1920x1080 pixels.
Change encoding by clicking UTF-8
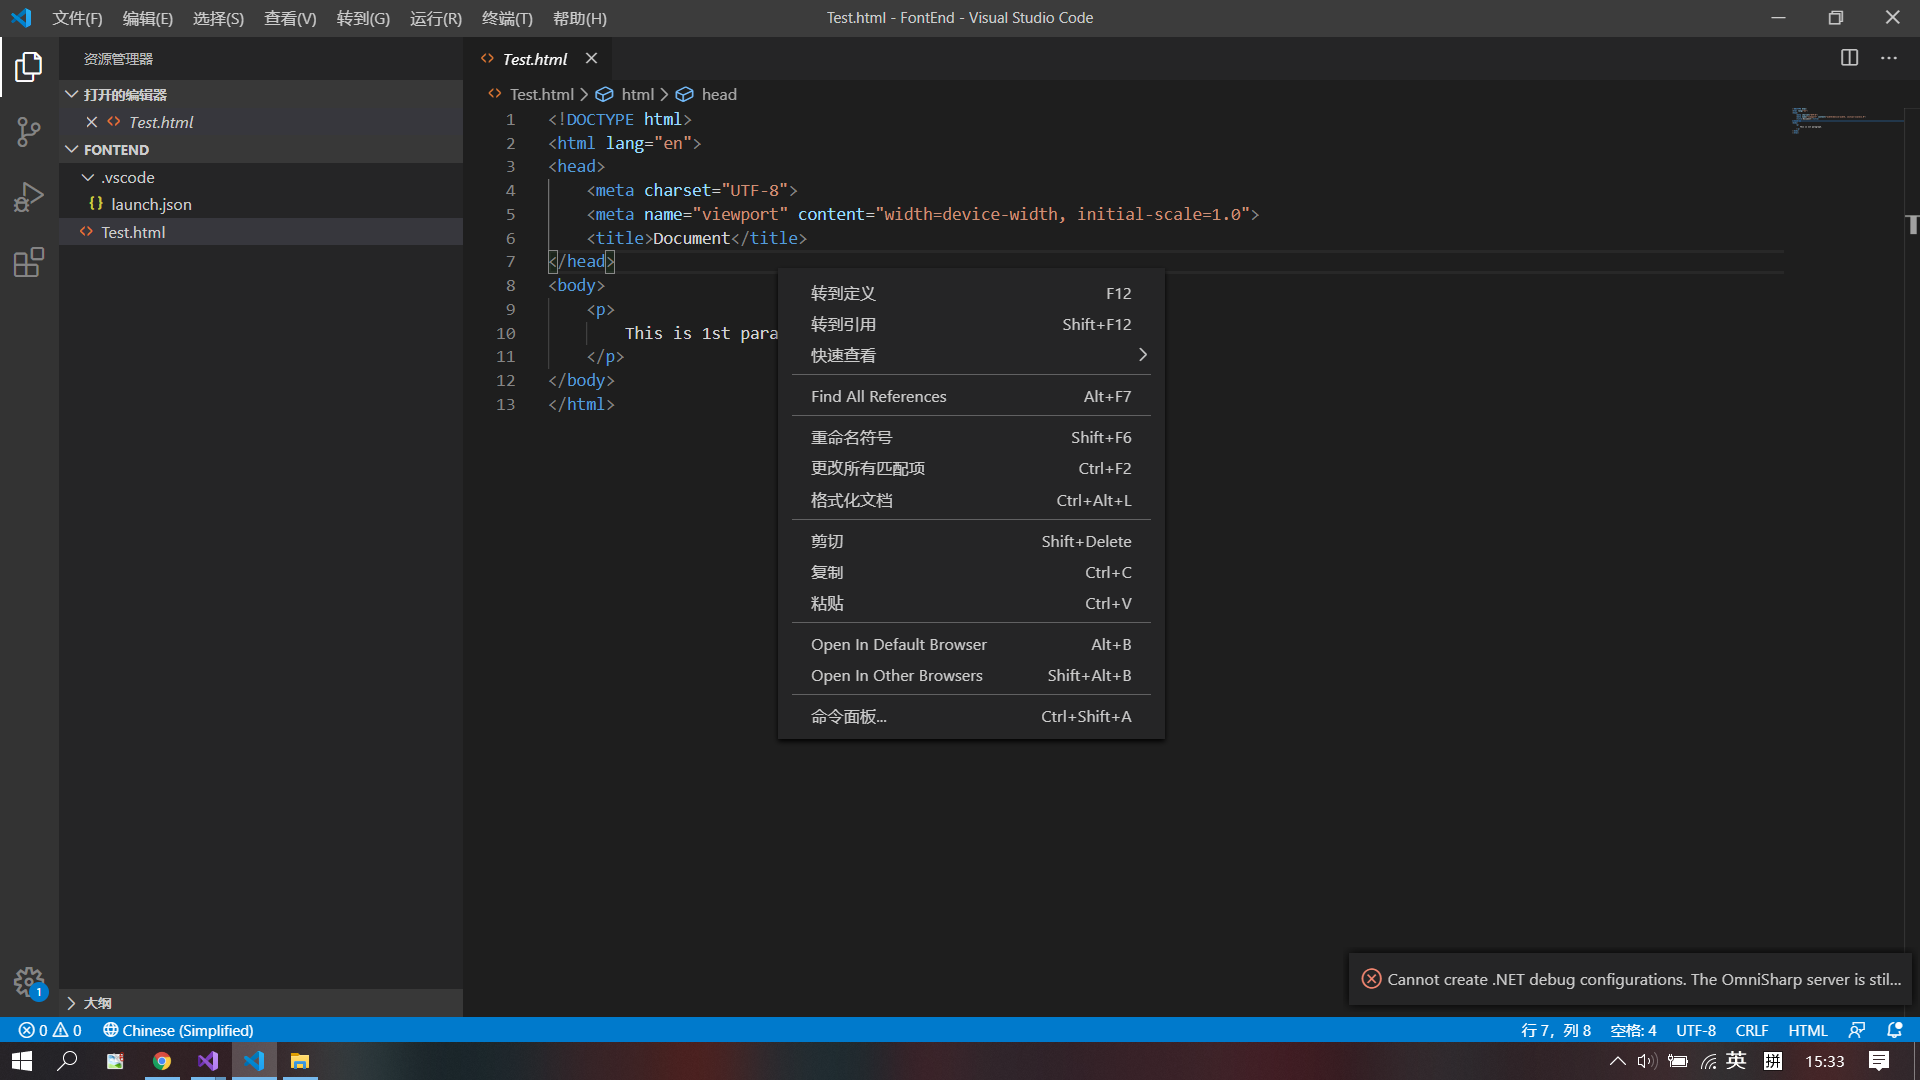[1695, 1029]
